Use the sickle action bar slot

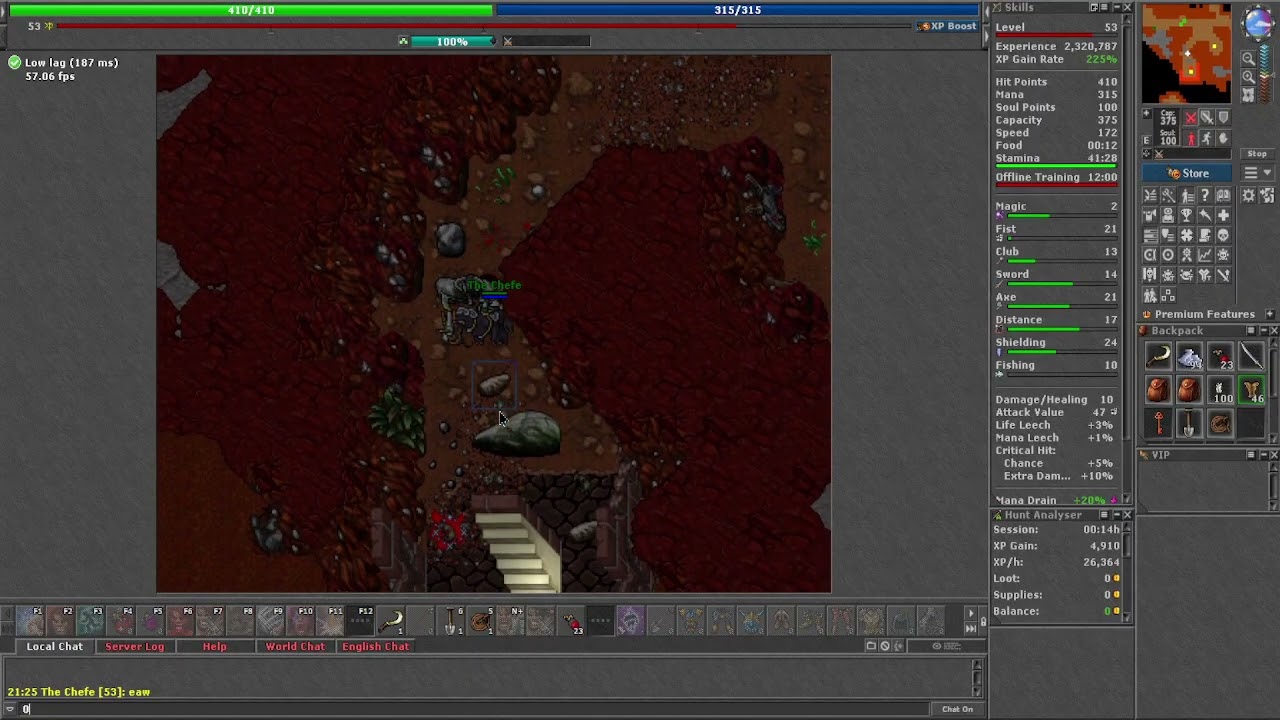(x=391, y=621)
